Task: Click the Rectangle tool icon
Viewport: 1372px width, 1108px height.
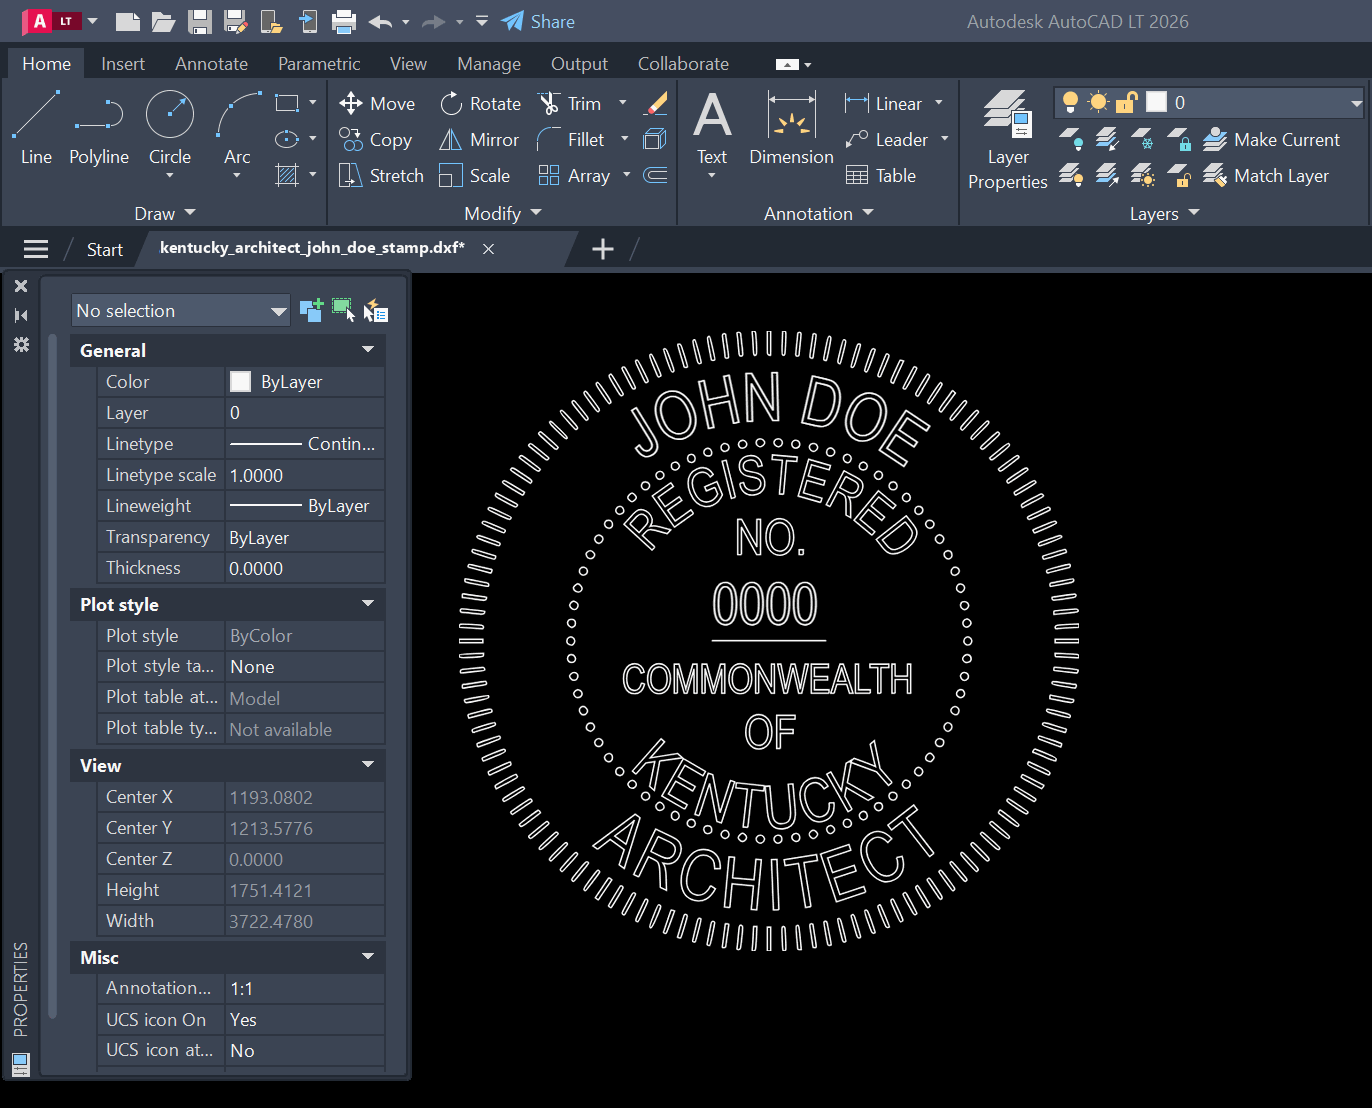Action: click(x=287, y=103)
